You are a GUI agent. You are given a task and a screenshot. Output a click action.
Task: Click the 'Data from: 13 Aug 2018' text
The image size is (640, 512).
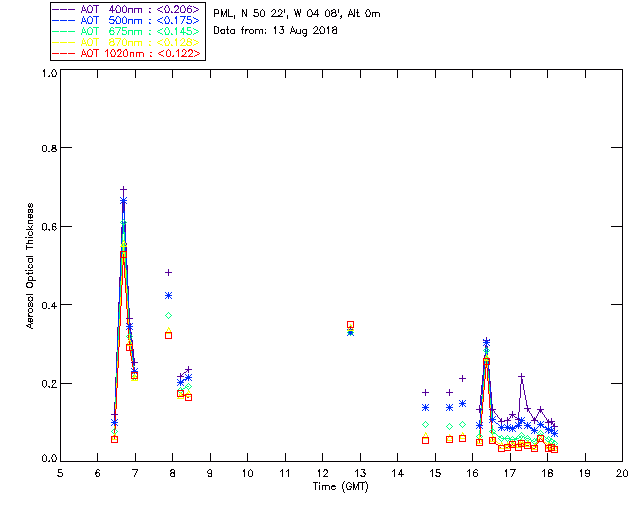click(x=276, y=31)
